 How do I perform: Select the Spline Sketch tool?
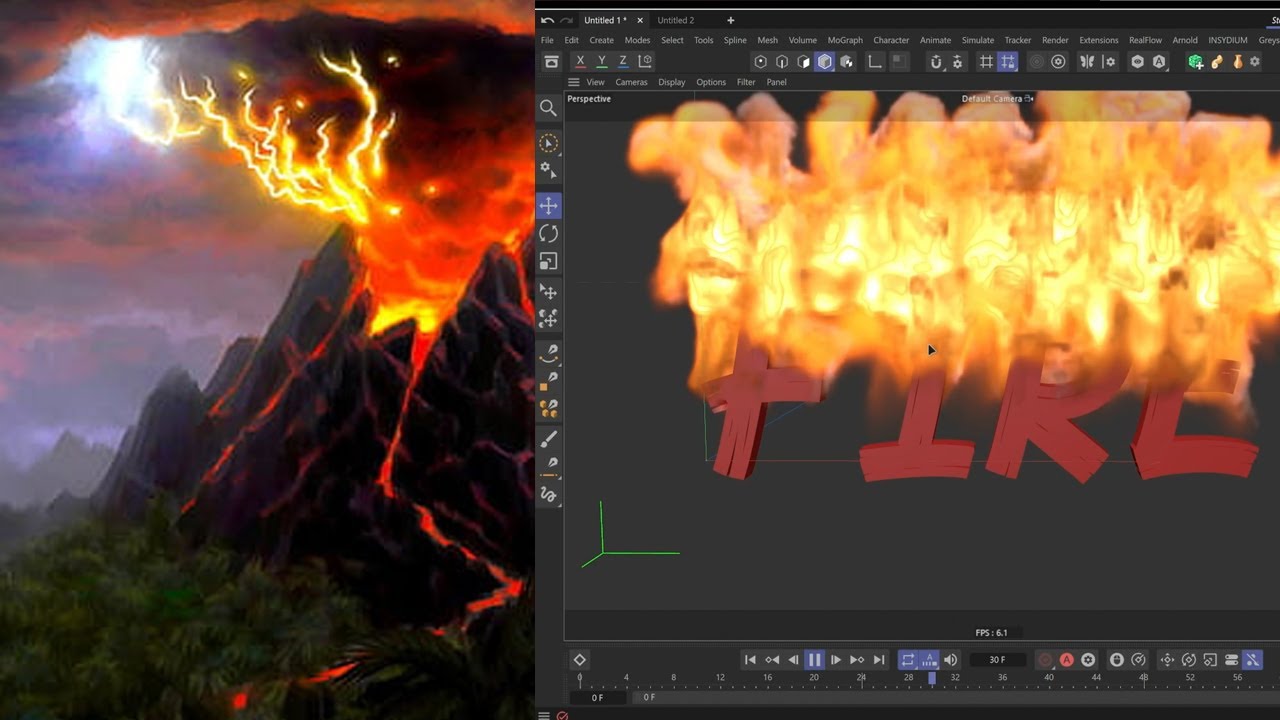tap(548, 494)
